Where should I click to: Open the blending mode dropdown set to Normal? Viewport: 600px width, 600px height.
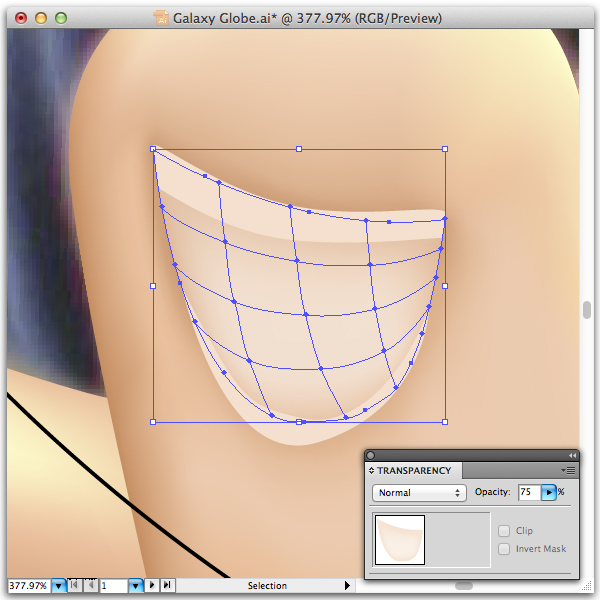(x=419, y=492)
